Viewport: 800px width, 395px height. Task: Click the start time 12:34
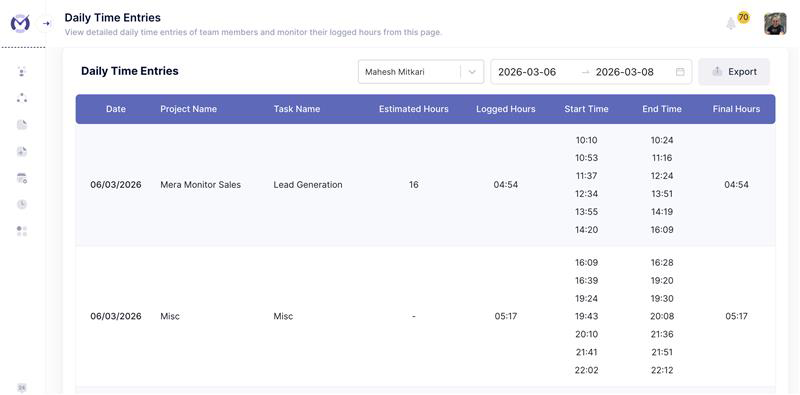[x=586, y=193]
